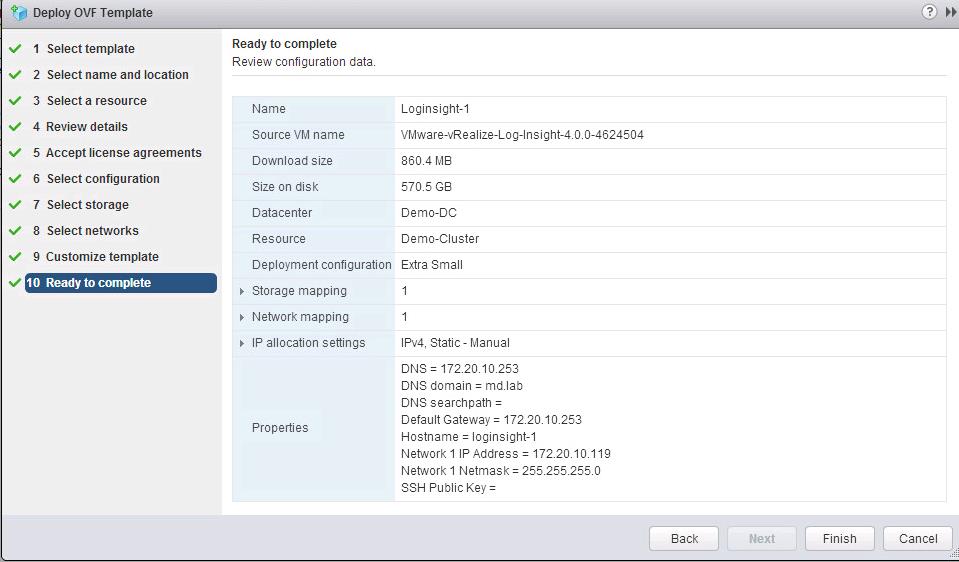Image resolution: width=959 pixels, height=562 pixels.
Task: Open step 5 Accept license agreements
Action: pos(123,153)
